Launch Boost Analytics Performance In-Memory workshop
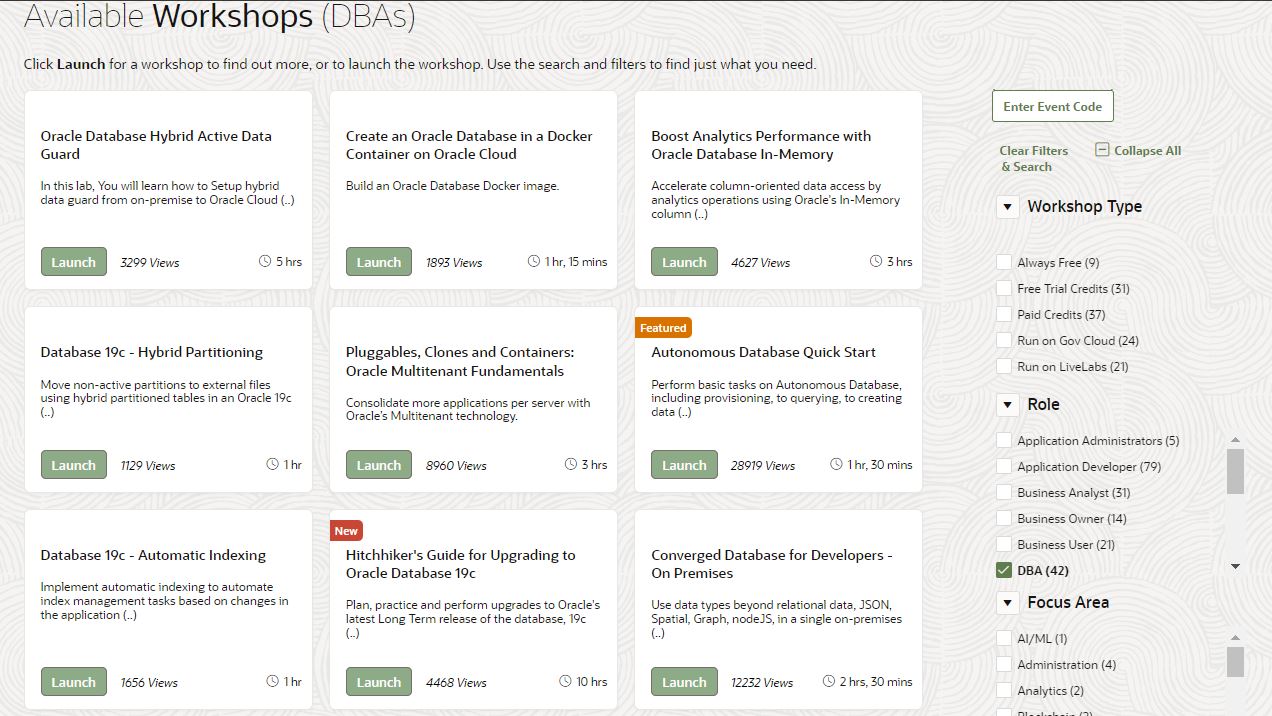1272x716 pixels. tap(684, 262)
